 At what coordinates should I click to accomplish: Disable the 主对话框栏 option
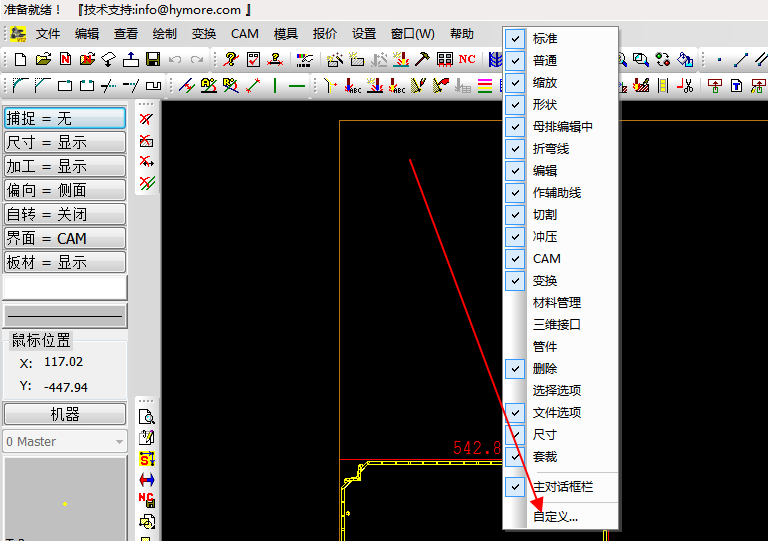click(563, 487)
